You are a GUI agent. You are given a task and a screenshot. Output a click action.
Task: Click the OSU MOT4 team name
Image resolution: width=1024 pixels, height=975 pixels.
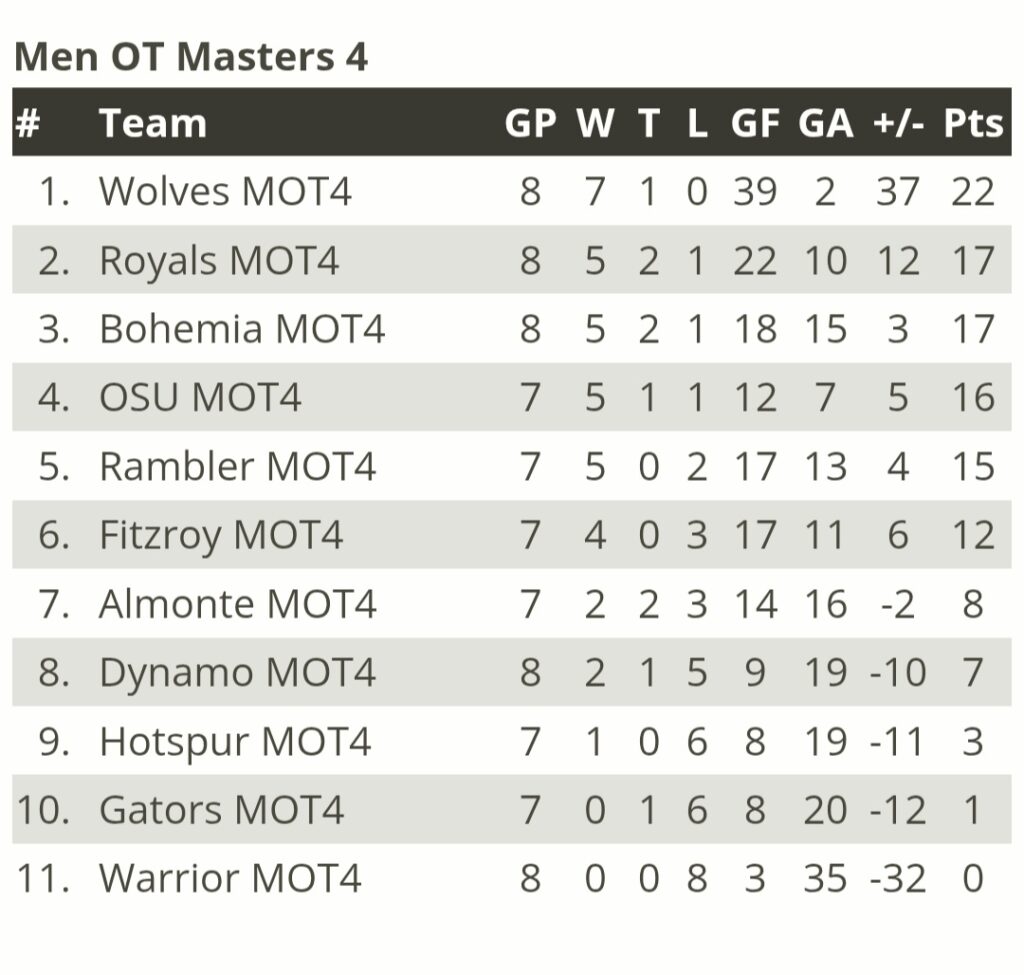coord(200,397)
